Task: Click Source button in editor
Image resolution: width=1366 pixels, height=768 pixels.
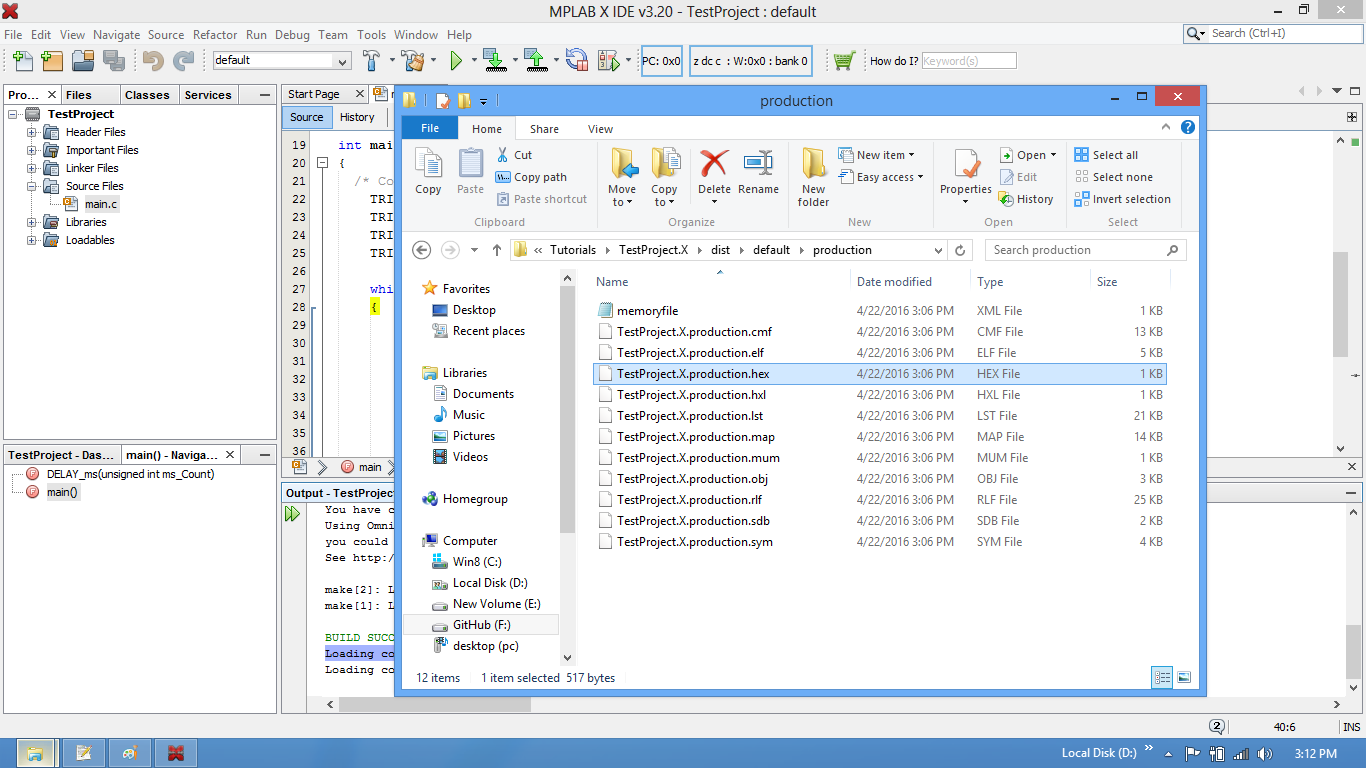Action: tap(307, 117)
